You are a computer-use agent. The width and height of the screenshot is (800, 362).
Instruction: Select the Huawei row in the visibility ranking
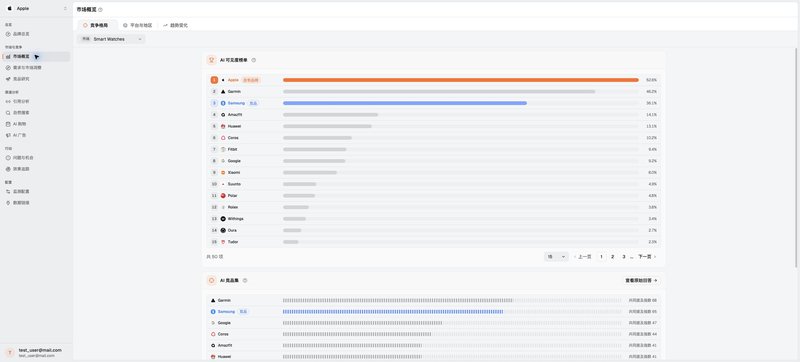434,126
